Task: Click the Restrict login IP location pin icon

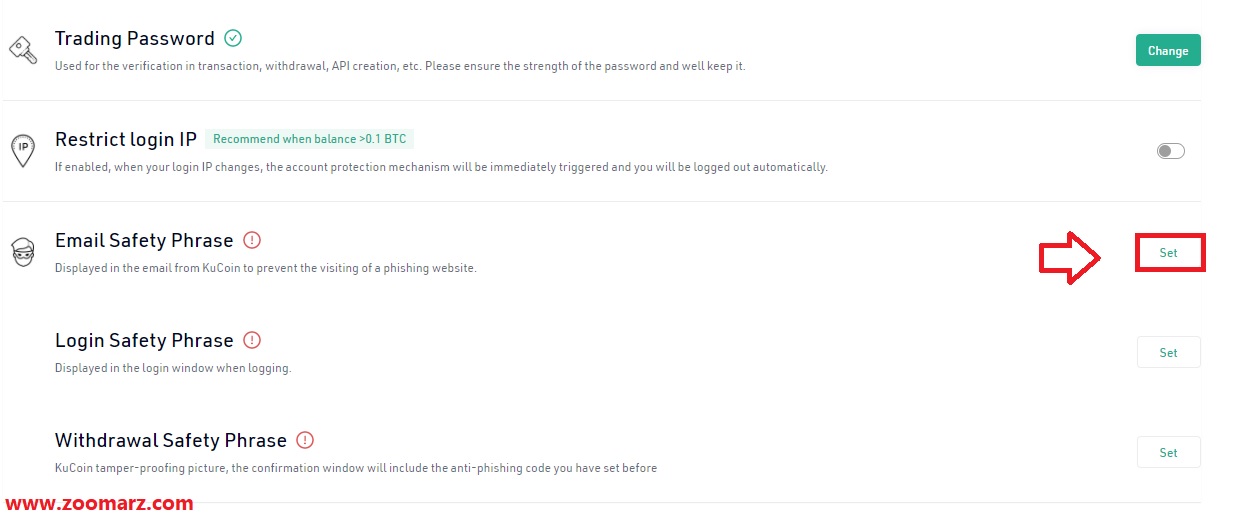Action: [x=23, y=150]
